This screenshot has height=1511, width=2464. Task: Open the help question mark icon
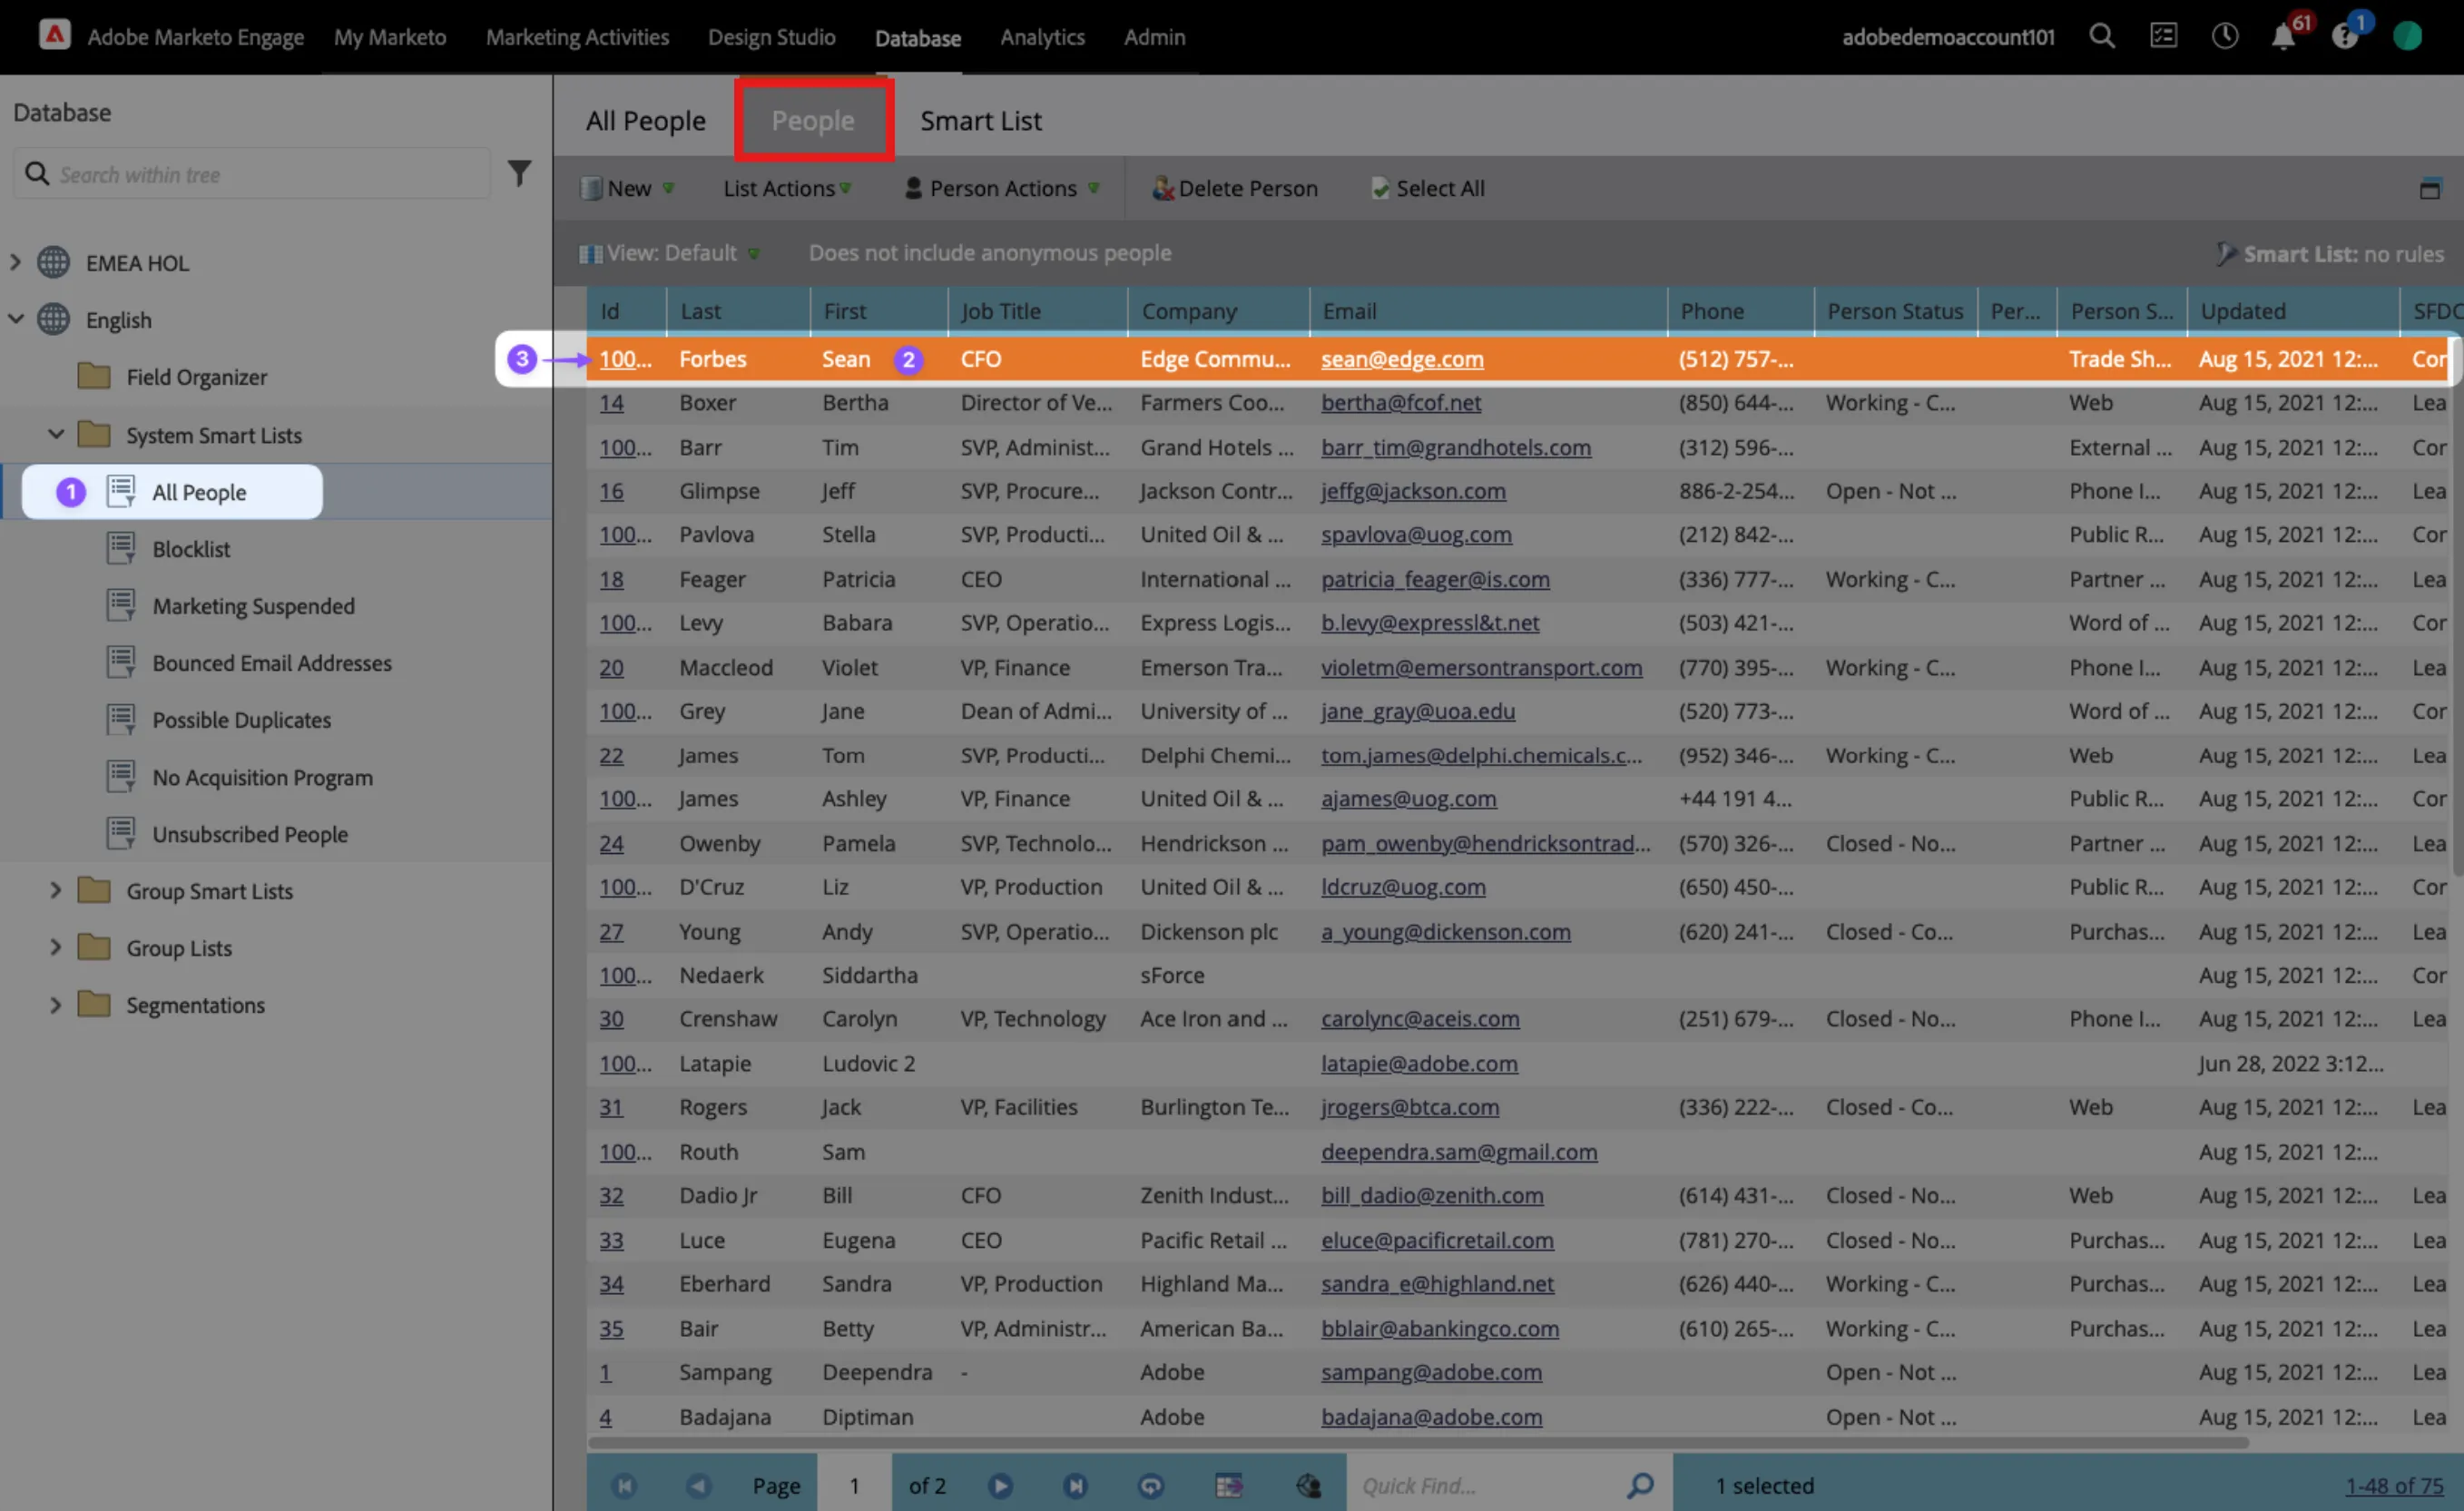tap(2344, 38)
